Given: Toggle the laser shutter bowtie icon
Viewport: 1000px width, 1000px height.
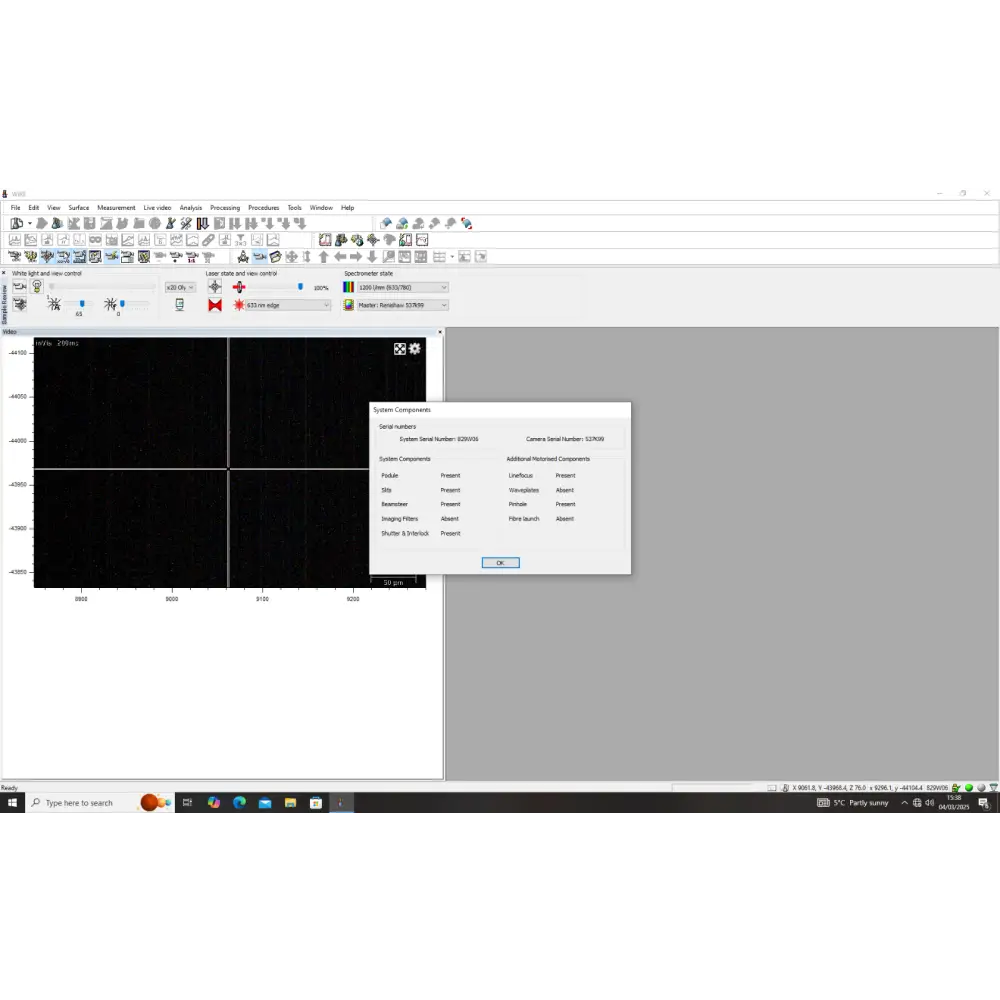Looking at the screenshot, I should click(215, 306).
